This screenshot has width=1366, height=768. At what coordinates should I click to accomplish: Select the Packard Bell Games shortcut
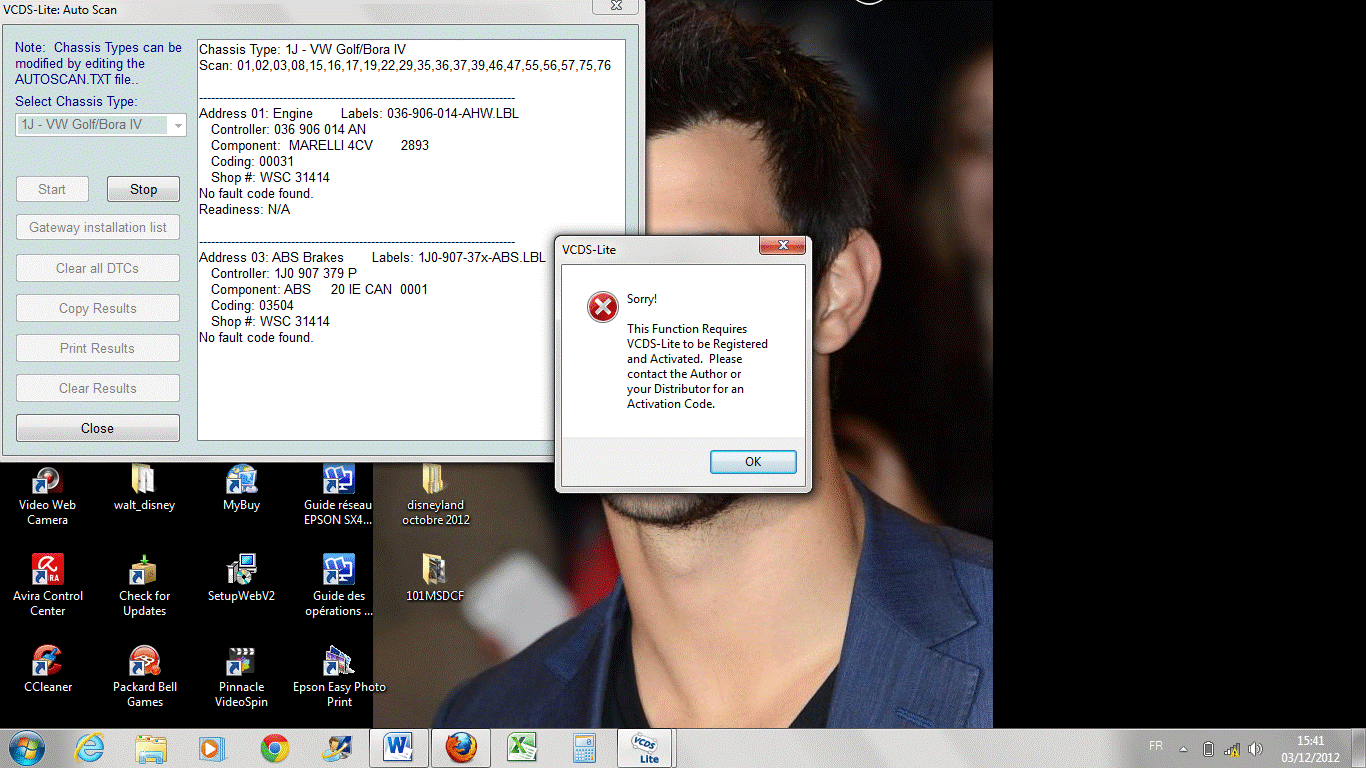point(144,677)
